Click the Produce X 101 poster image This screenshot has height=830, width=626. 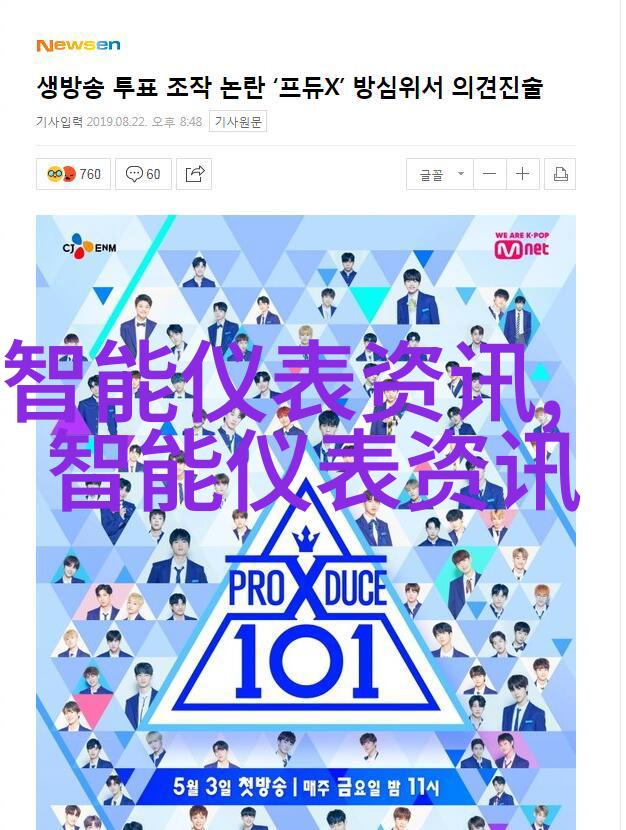(306, 522)
